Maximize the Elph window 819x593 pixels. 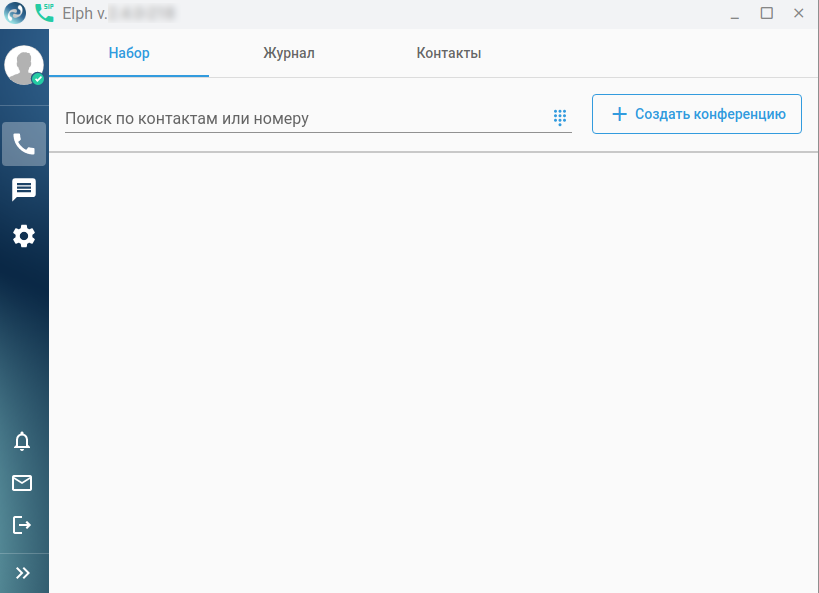(767, 13)
